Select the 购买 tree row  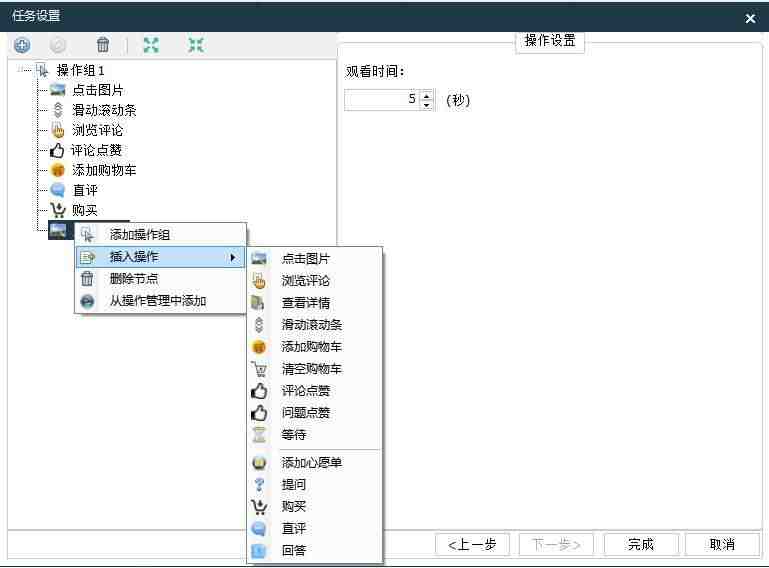coord(85,210)
